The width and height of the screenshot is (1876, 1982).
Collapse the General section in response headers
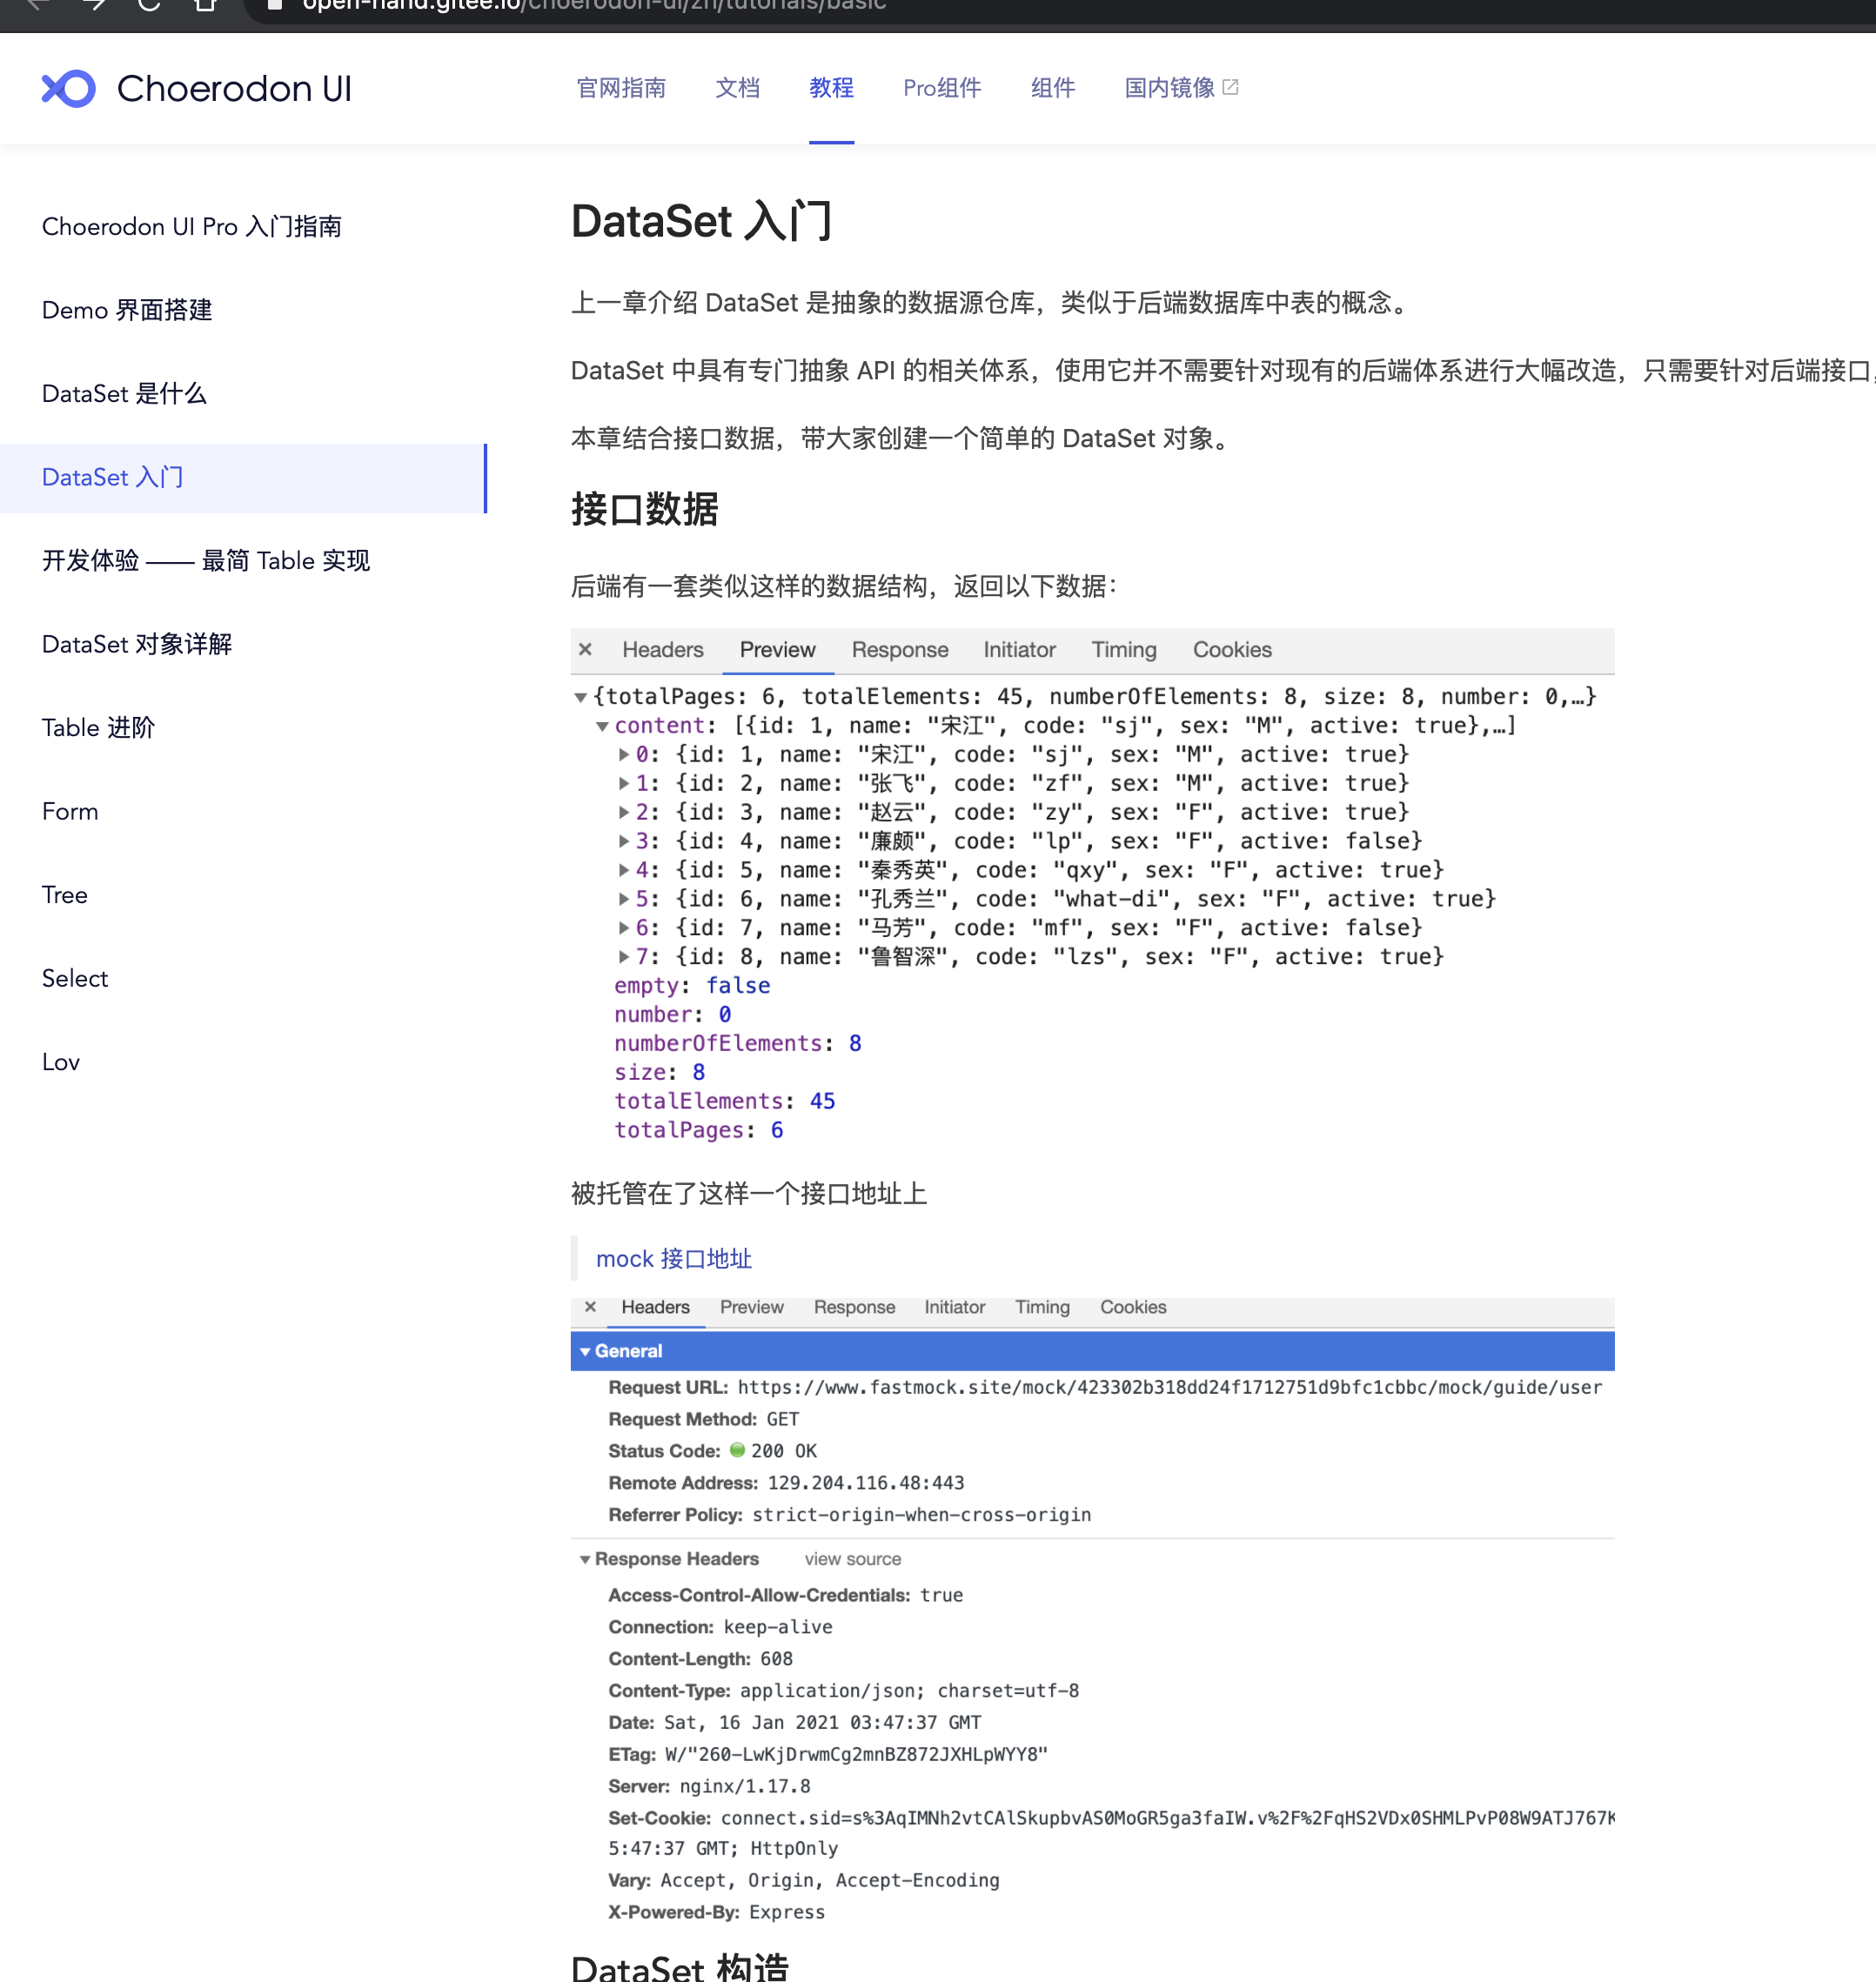(585, 1350)
